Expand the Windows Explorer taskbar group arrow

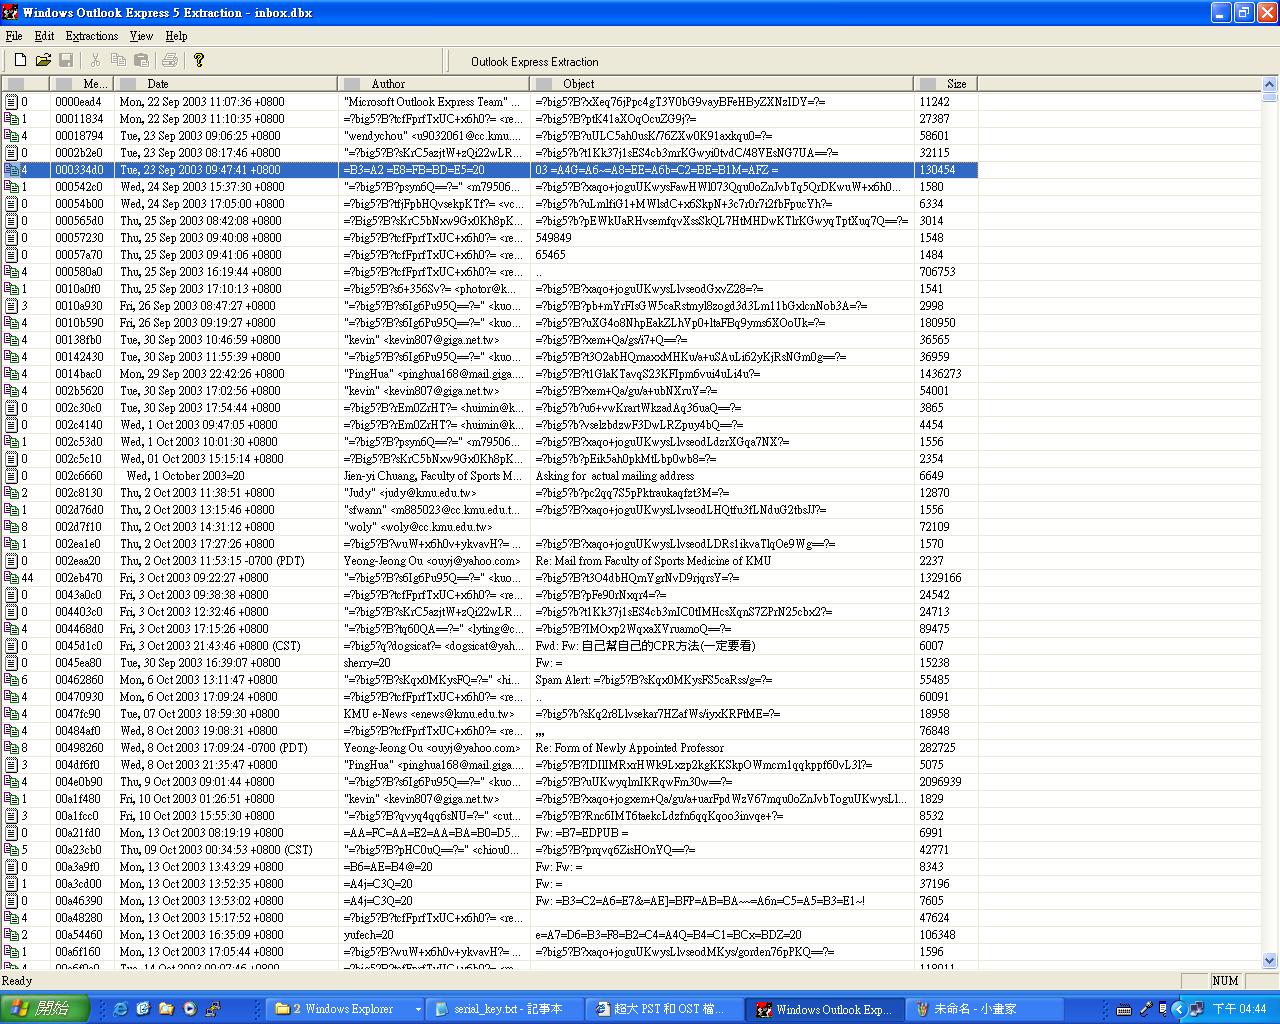click(x=418, y=1009)
